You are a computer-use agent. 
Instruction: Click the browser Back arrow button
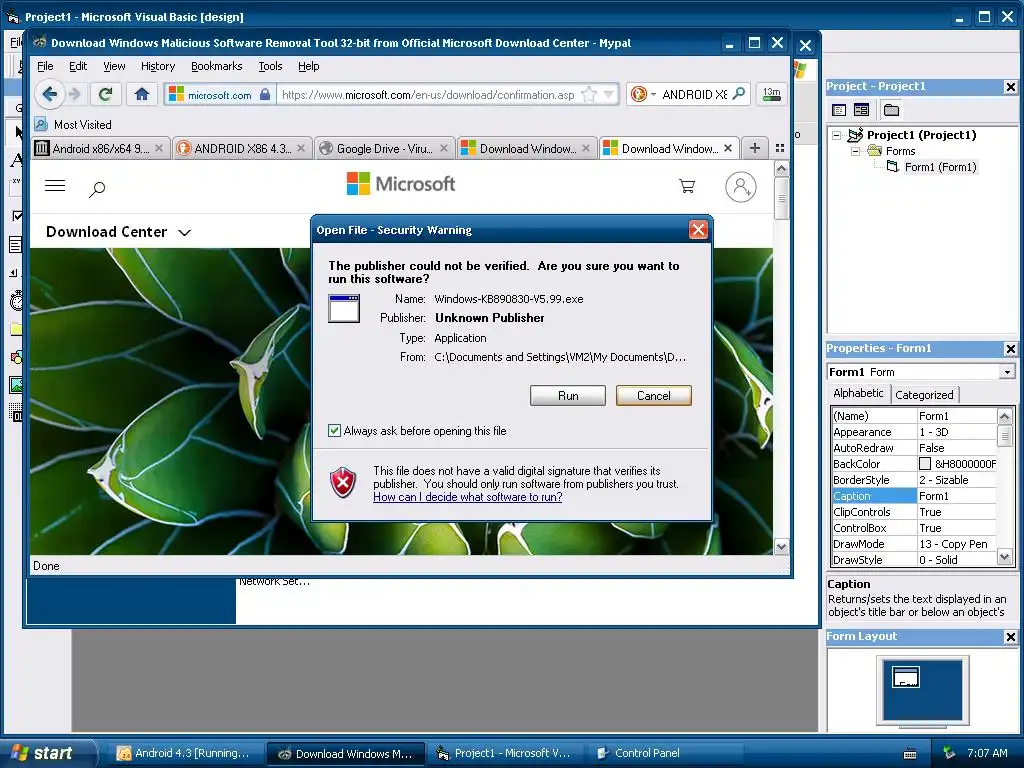point(50,94)
